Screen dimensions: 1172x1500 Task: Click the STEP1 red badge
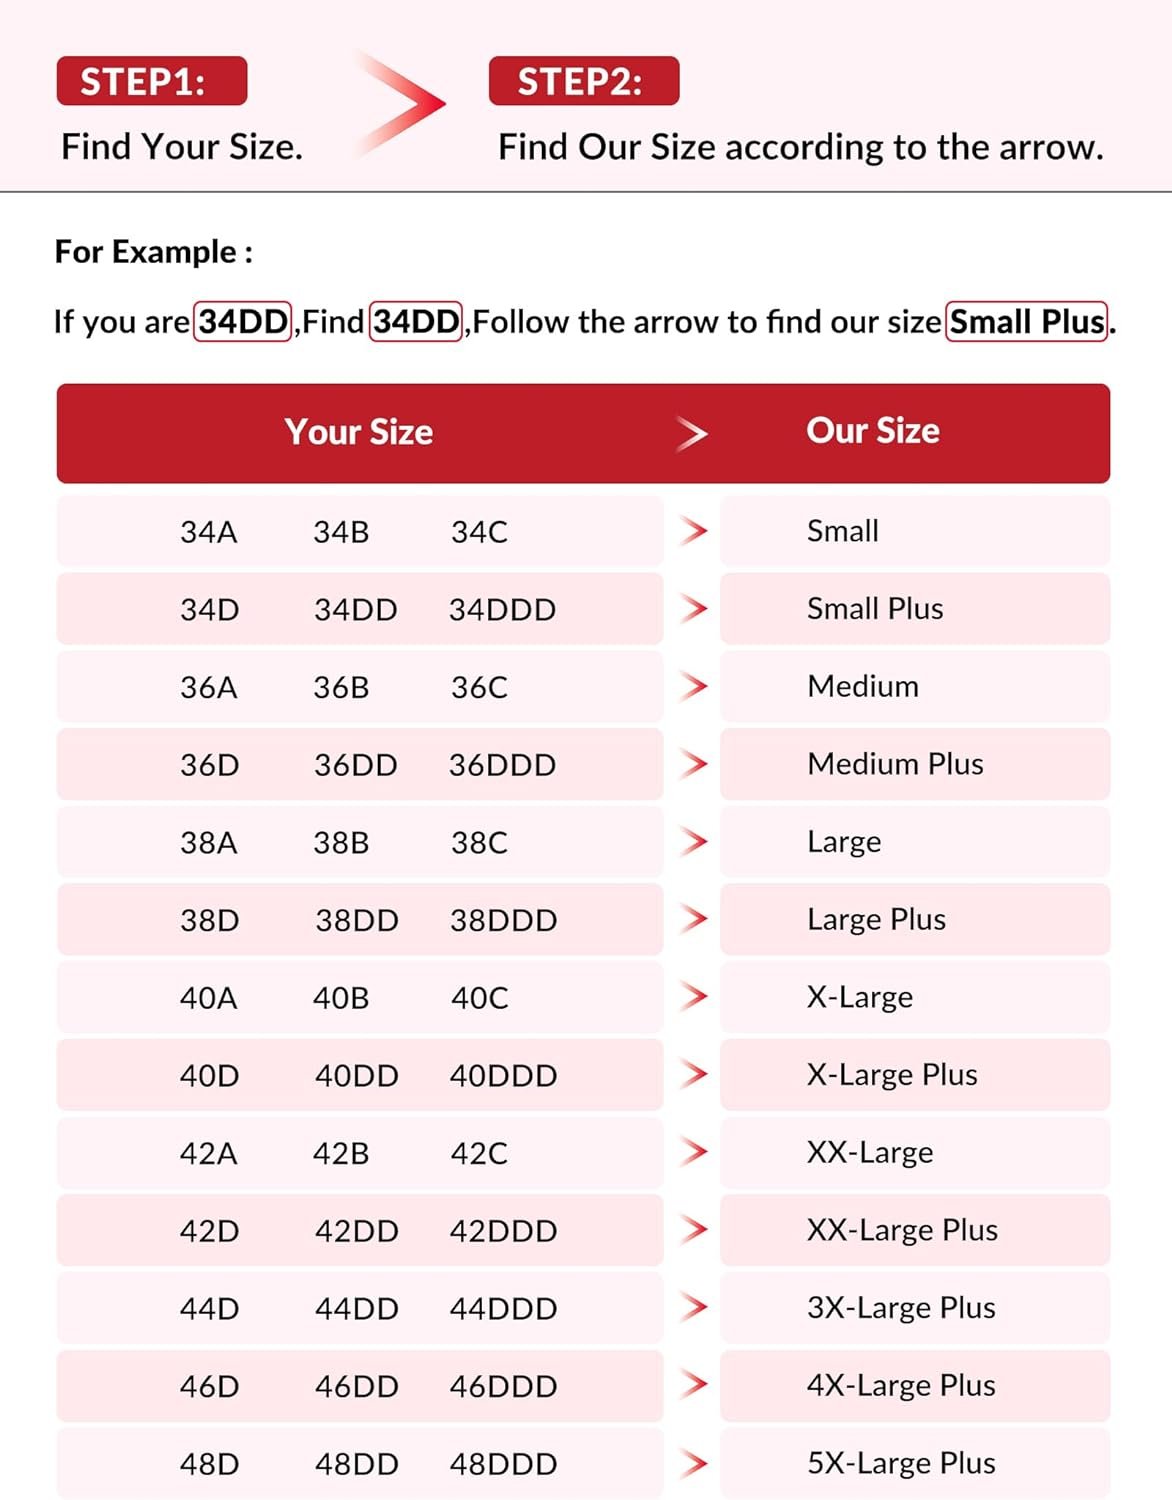[x=151, y=81]
